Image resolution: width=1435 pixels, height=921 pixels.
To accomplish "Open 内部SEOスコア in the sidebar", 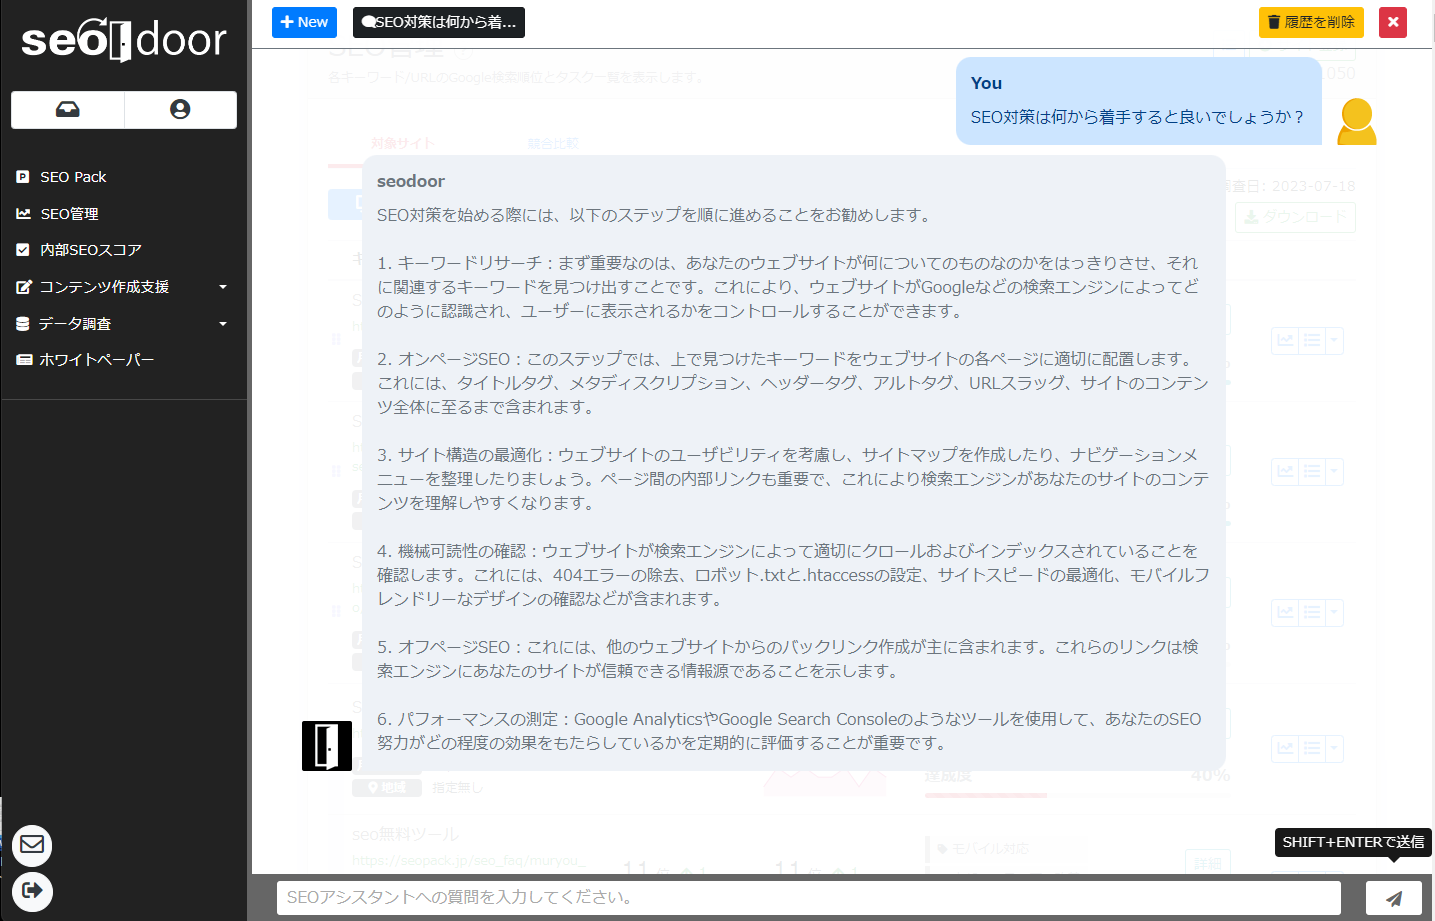I will pos(90,250).
